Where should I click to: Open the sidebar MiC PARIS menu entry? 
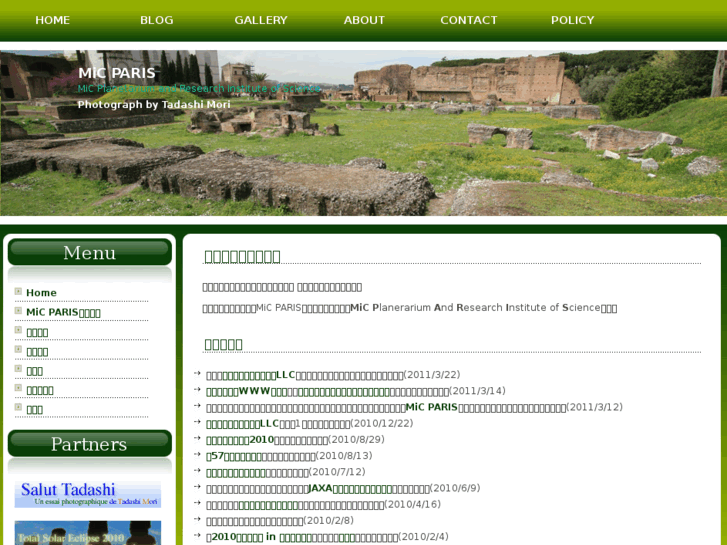click(x=63, y=312)
